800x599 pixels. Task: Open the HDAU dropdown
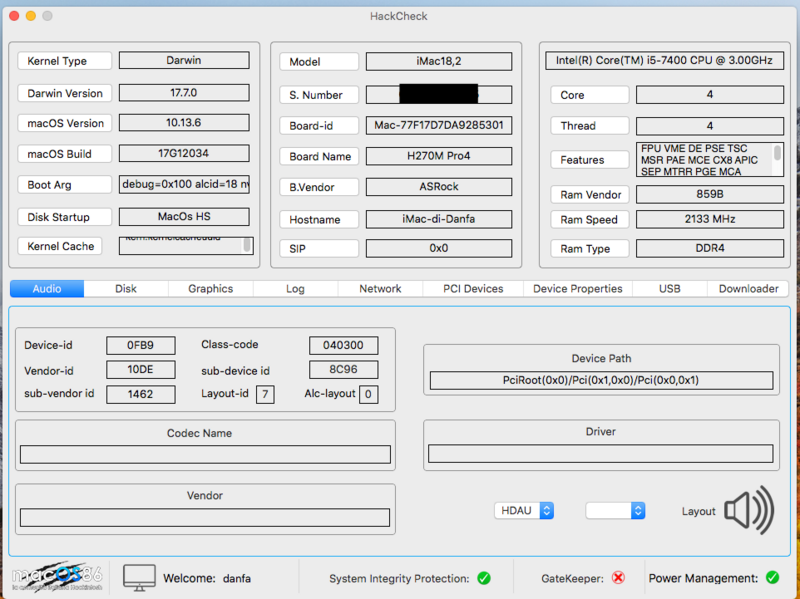(524, 511)
